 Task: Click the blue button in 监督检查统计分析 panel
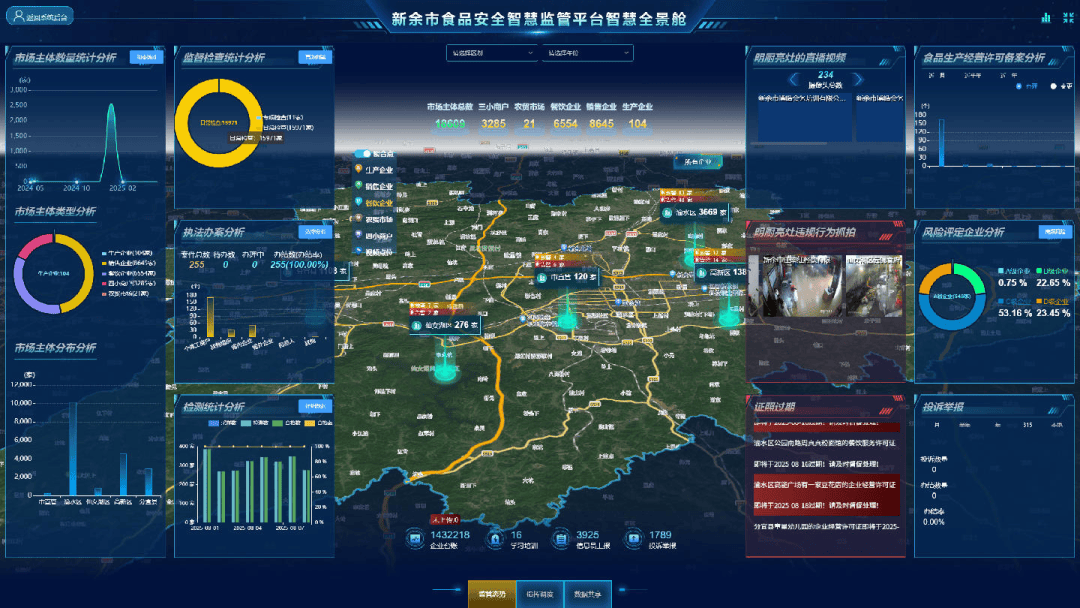tap(315, 57)
